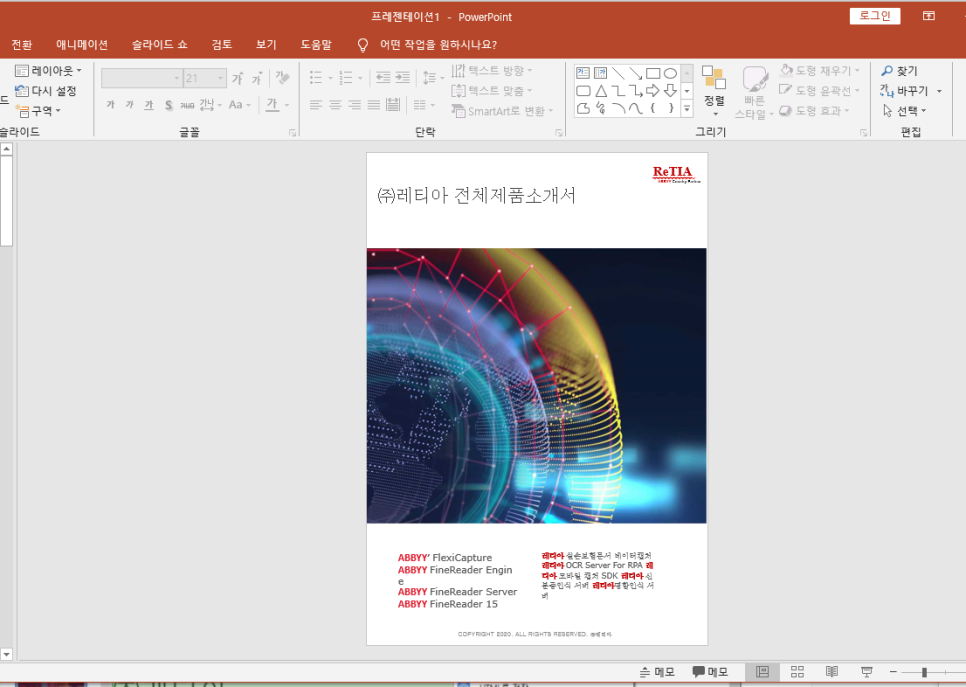The height and width of the screenshot is (687, 966).
Task: Select the freeform shape tool
Action: (x=583, y=108)
